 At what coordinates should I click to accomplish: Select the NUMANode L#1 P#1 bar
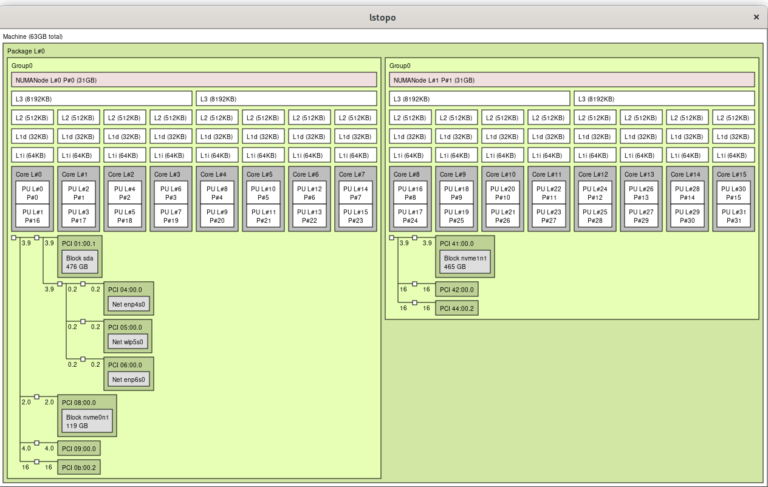[x=571, y=79]
